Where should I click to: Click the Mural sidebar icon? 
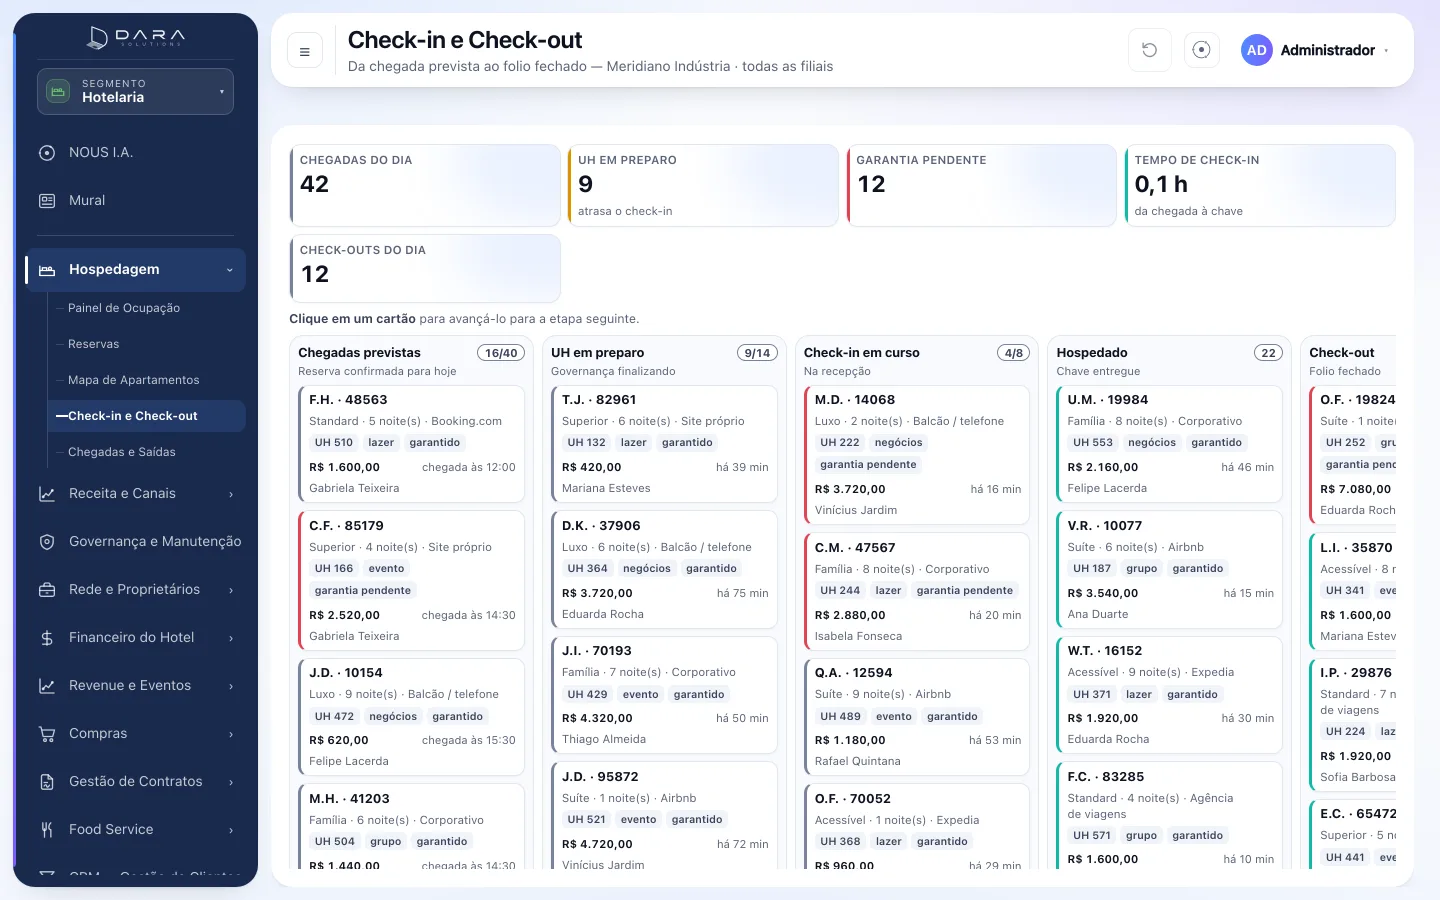click(x=47, y=201)
